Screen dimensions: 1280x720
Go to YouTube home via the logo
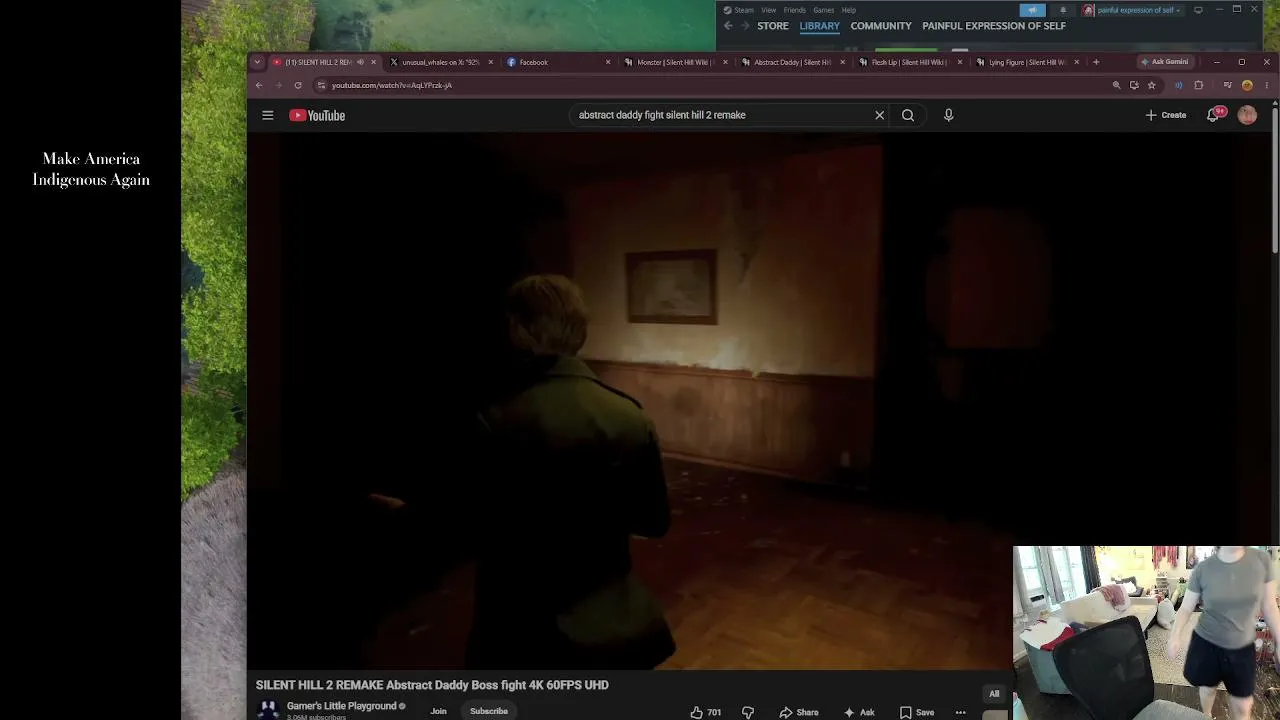[317, 115]
